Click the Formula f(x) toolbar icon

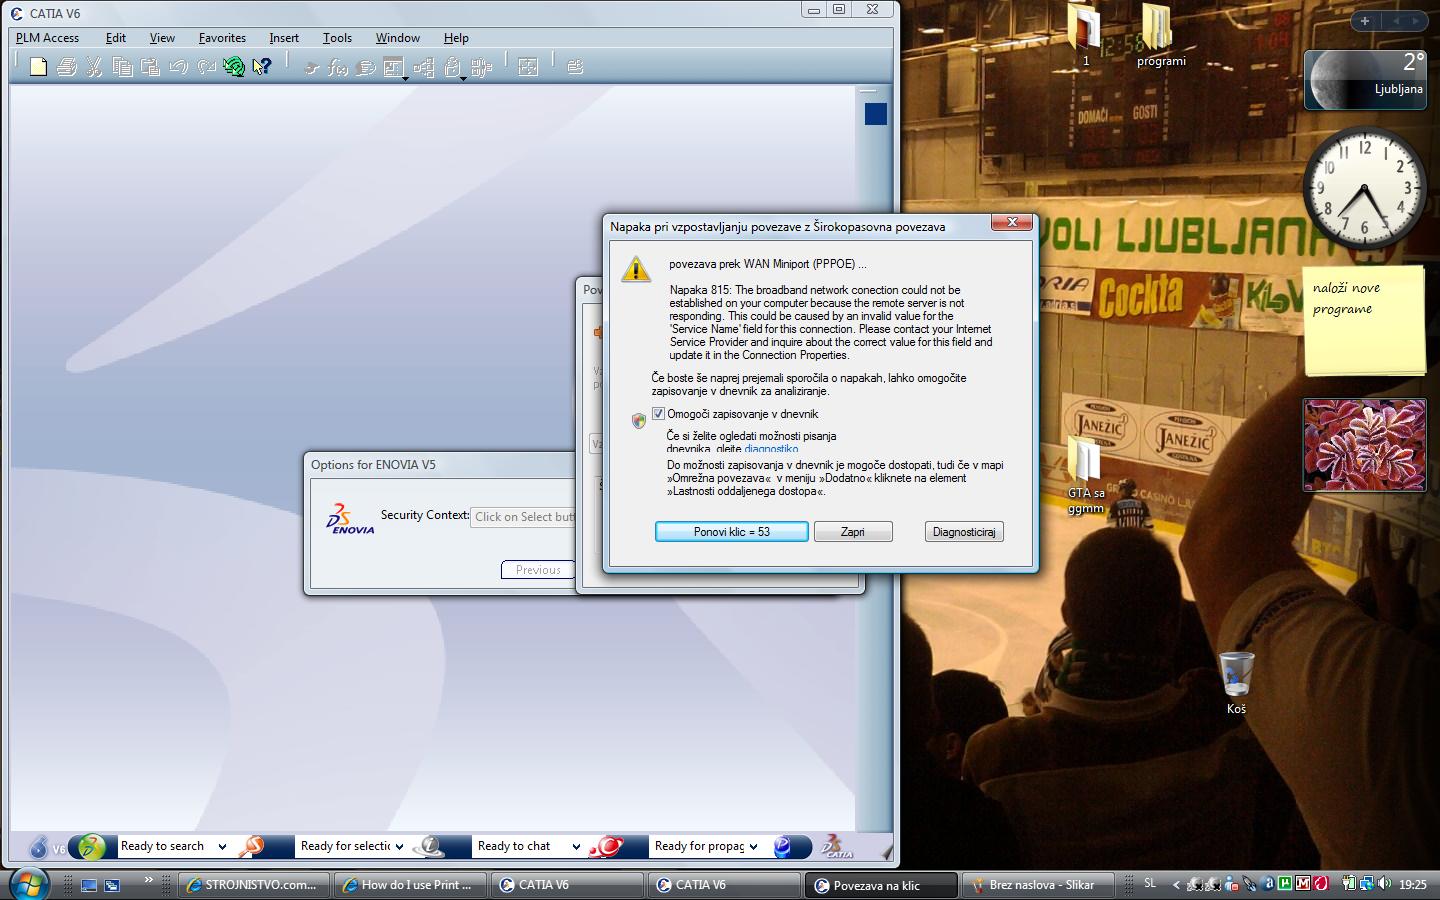pos(338,68)
